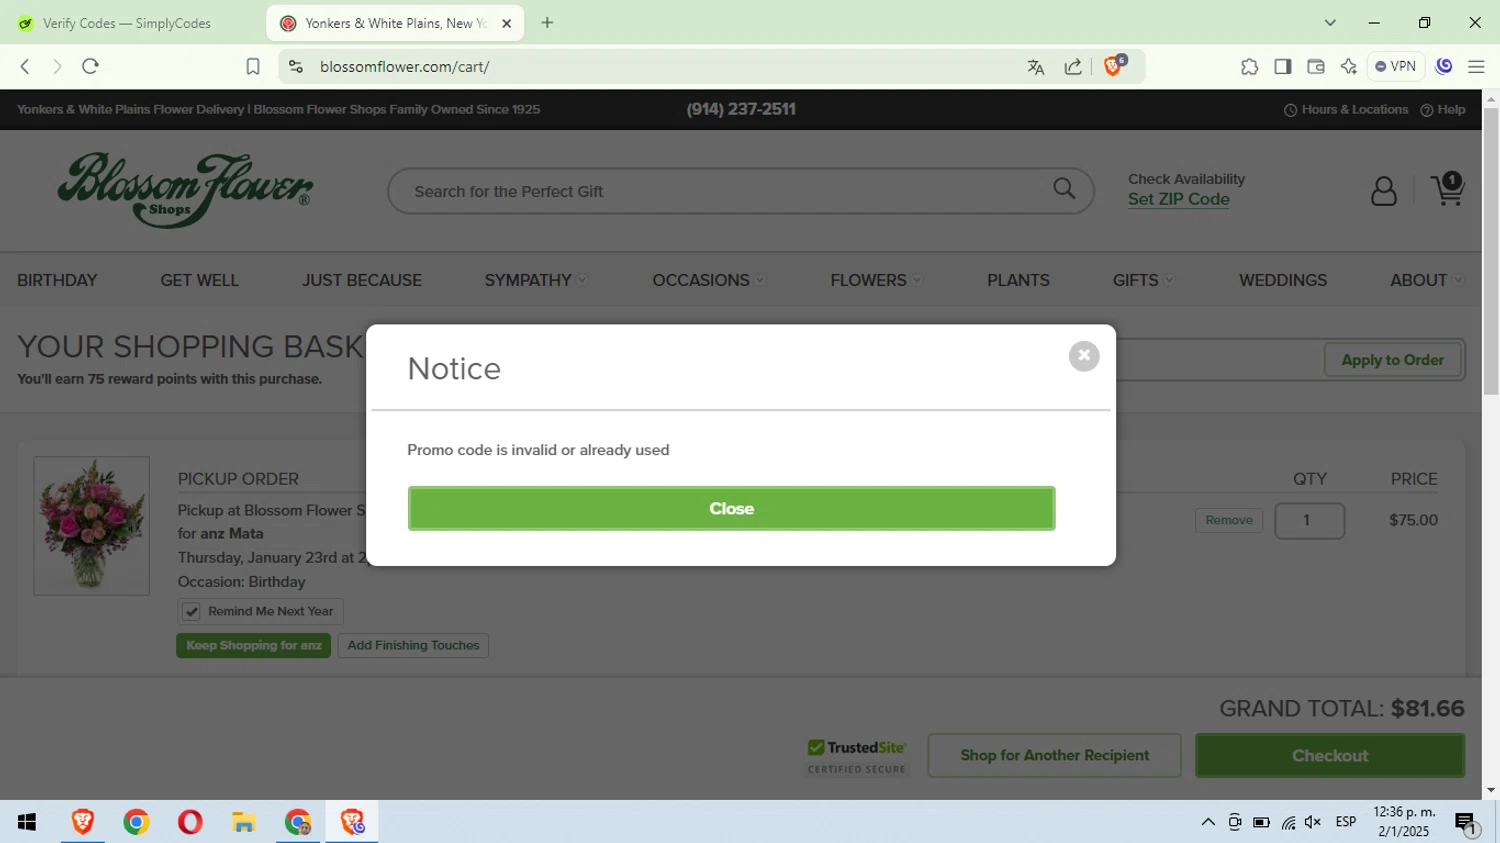Open the Help link

[x=1443, y=110]
